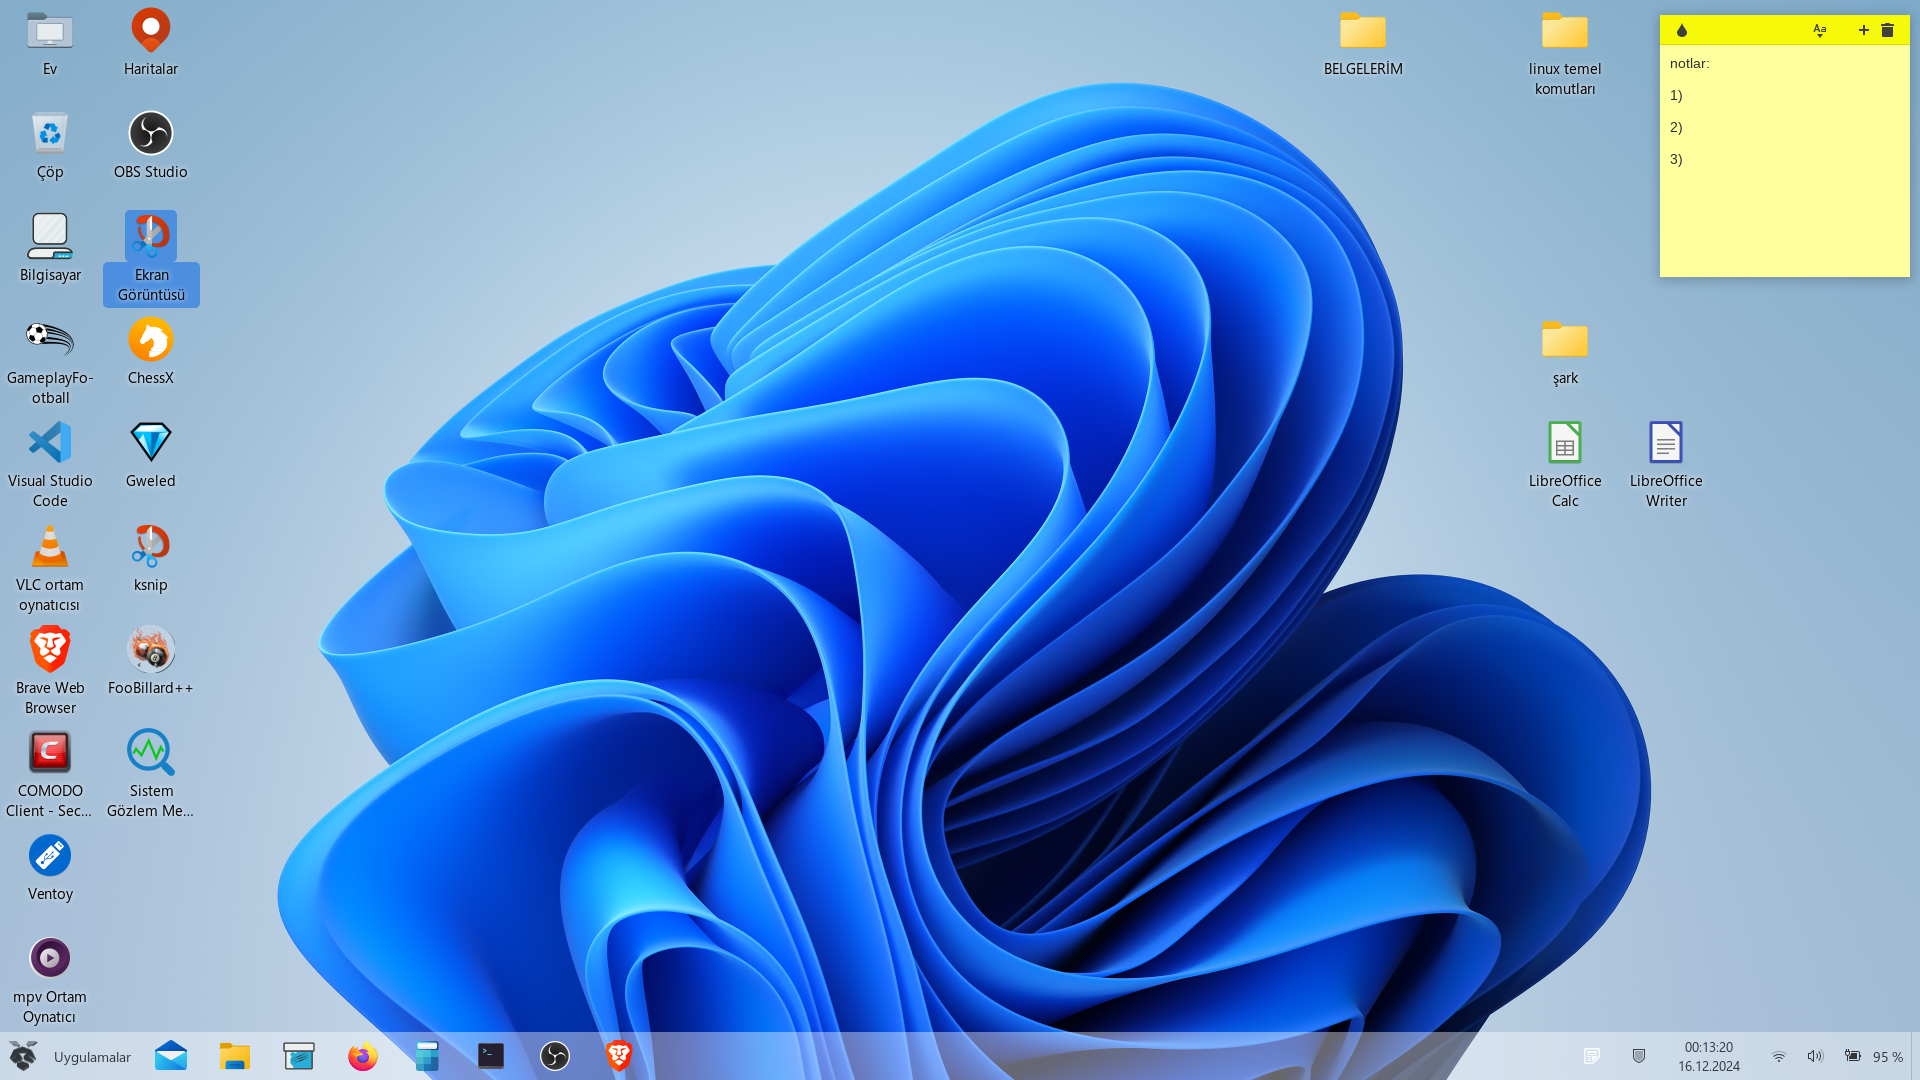Screen dimensions: 1920x1080
Task: Launch Brave browser from the taskbar
Action: tap(619, 1057)
